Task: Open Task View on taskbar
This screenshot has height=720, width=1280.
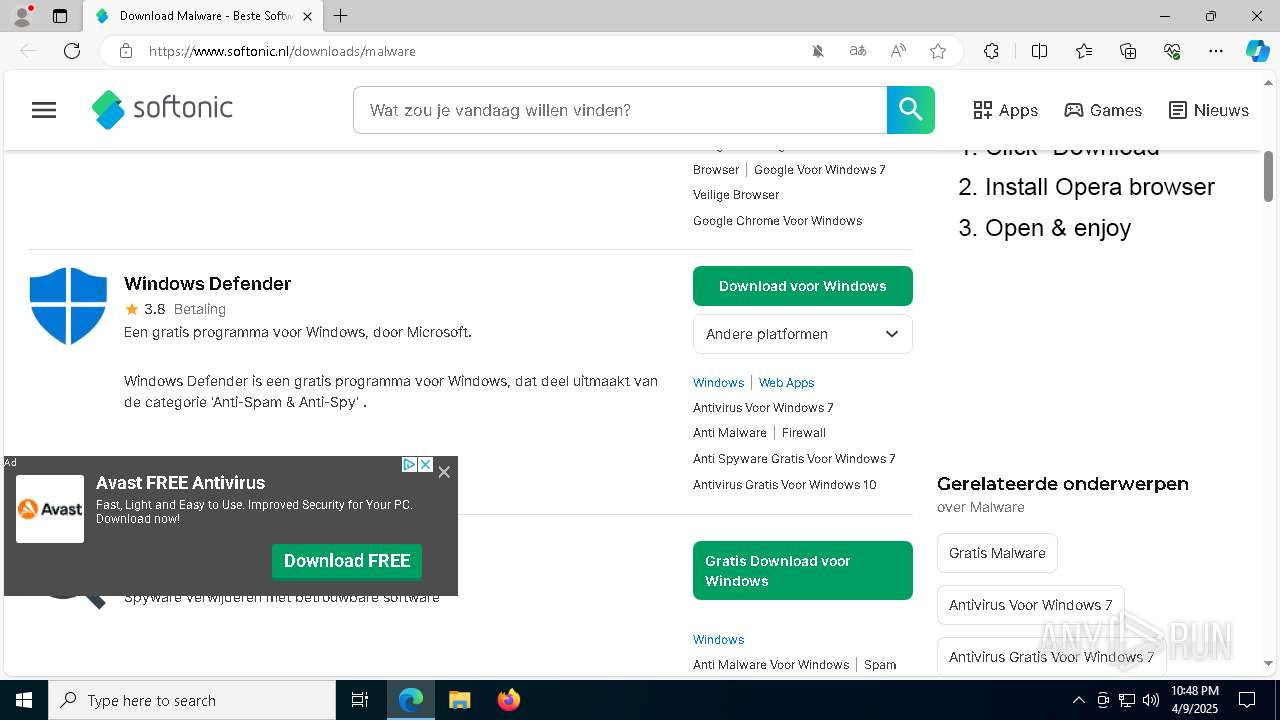Action: point(360,700)
